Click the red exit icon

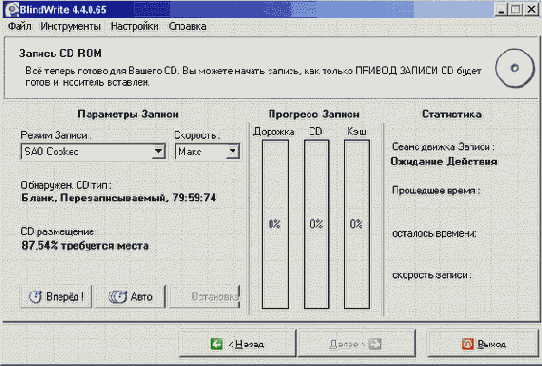(468, 344)
